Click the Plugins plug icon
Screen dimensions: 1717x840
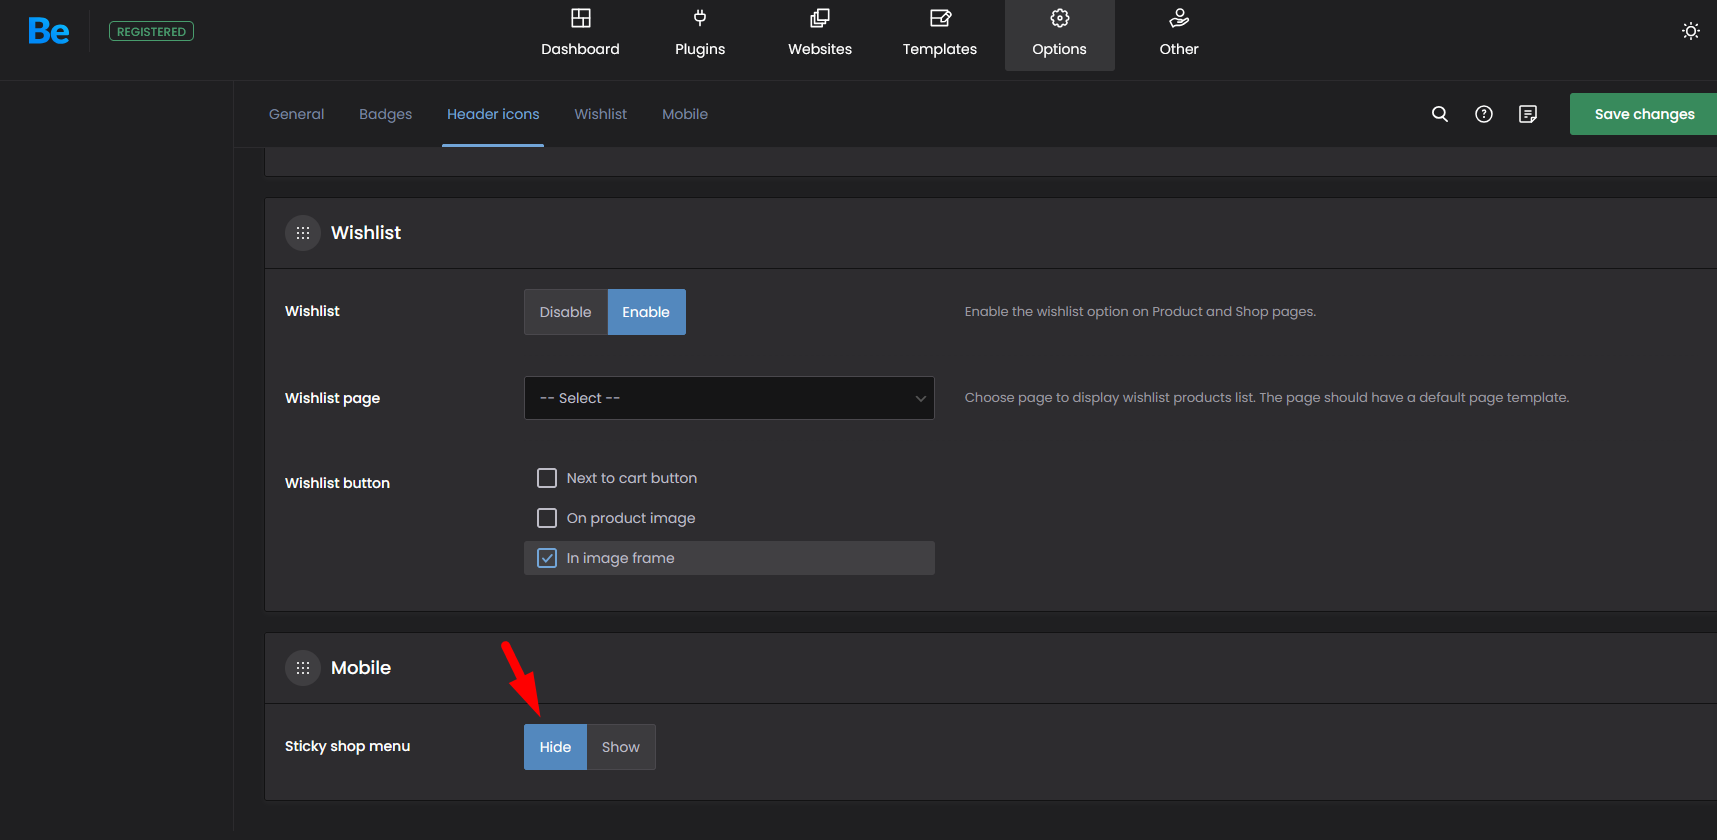pyautogui.click(x=700, y=18)
